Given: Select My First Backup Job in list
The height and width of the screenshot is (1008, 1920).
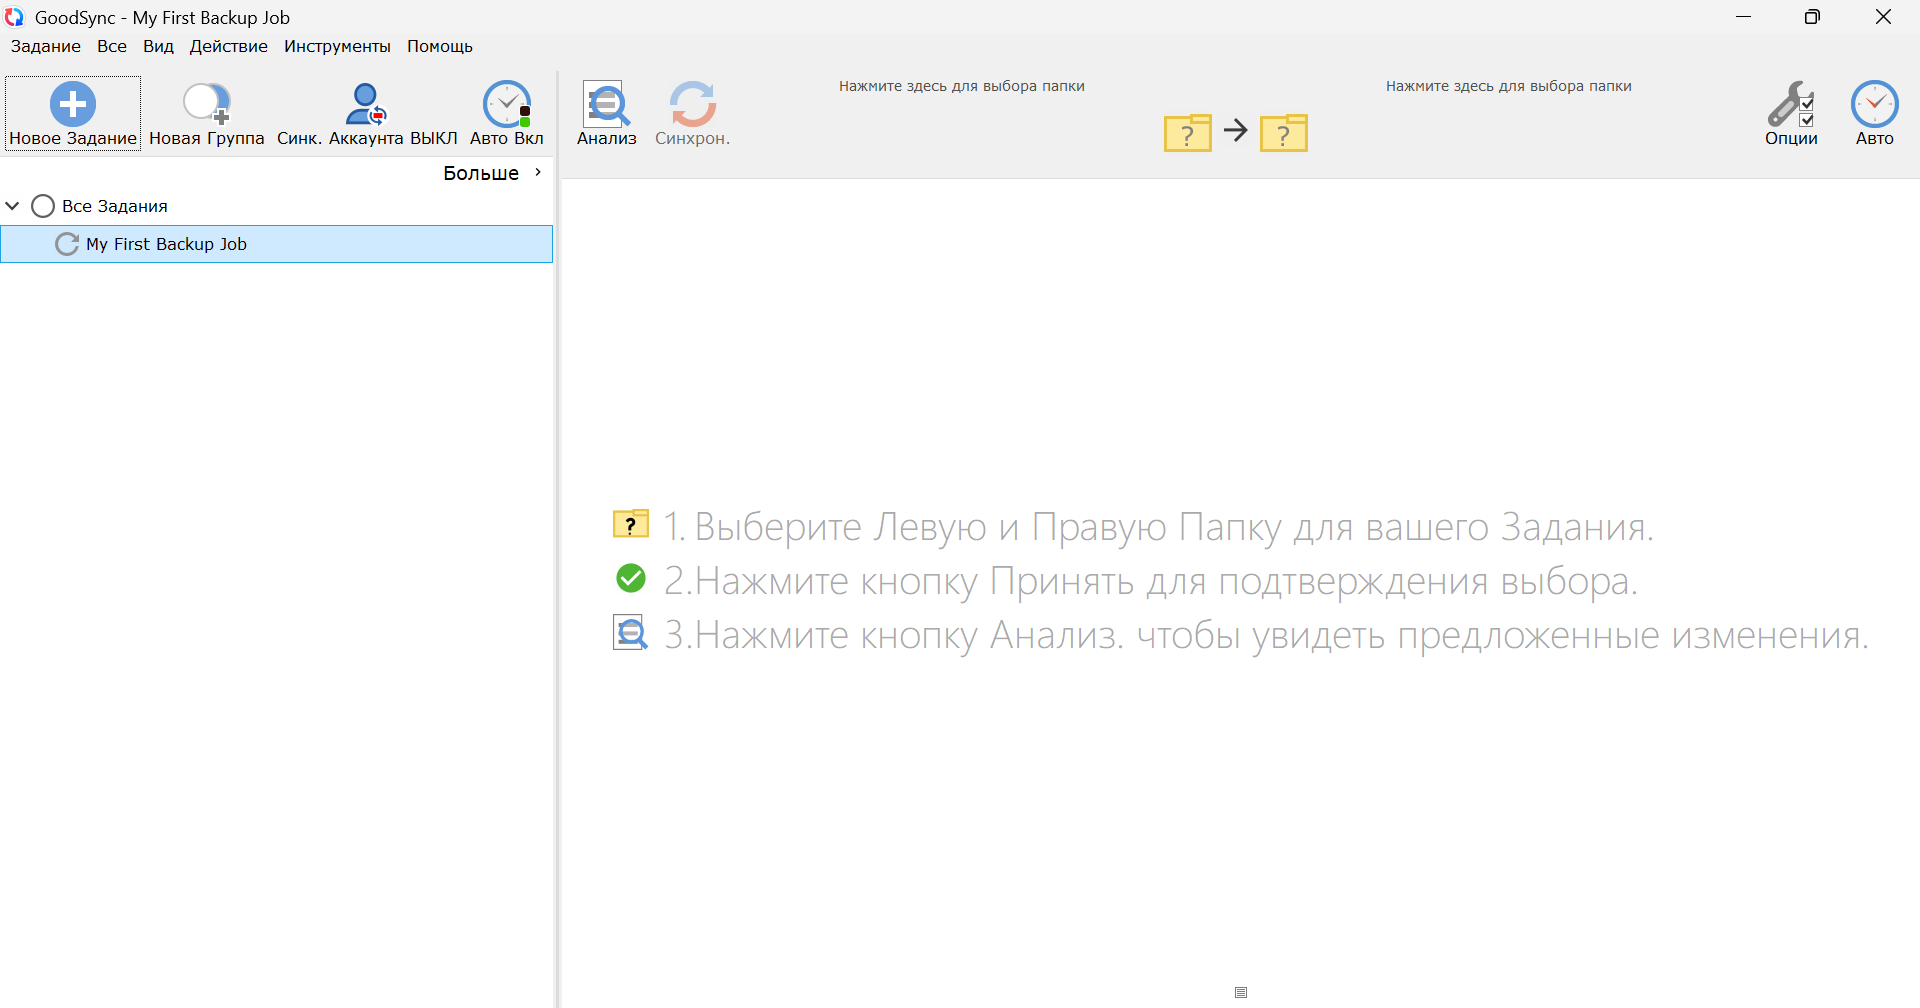Looking at the screenshot, I should tap(166, 244).
